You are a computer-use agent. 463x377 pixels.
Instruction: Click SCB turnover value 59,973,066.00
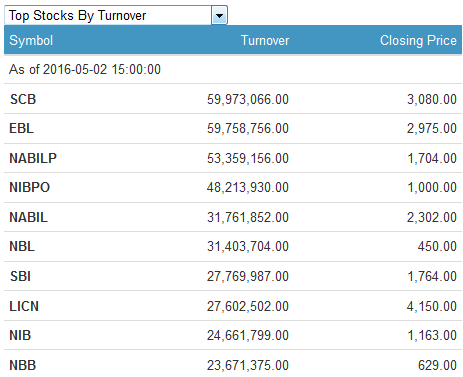click(x=248, y=99)
